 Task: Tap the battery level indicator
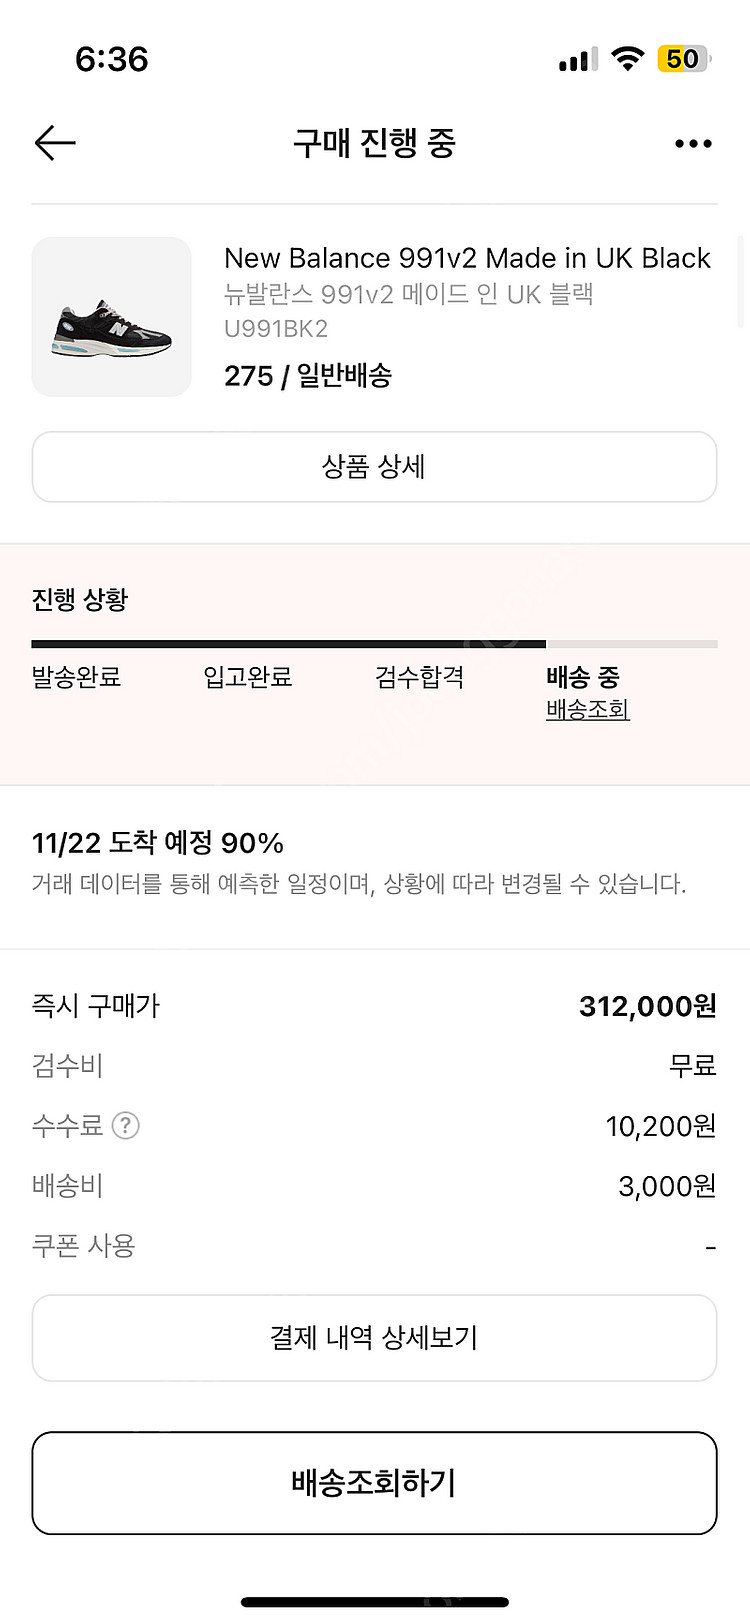pos(684,59)
